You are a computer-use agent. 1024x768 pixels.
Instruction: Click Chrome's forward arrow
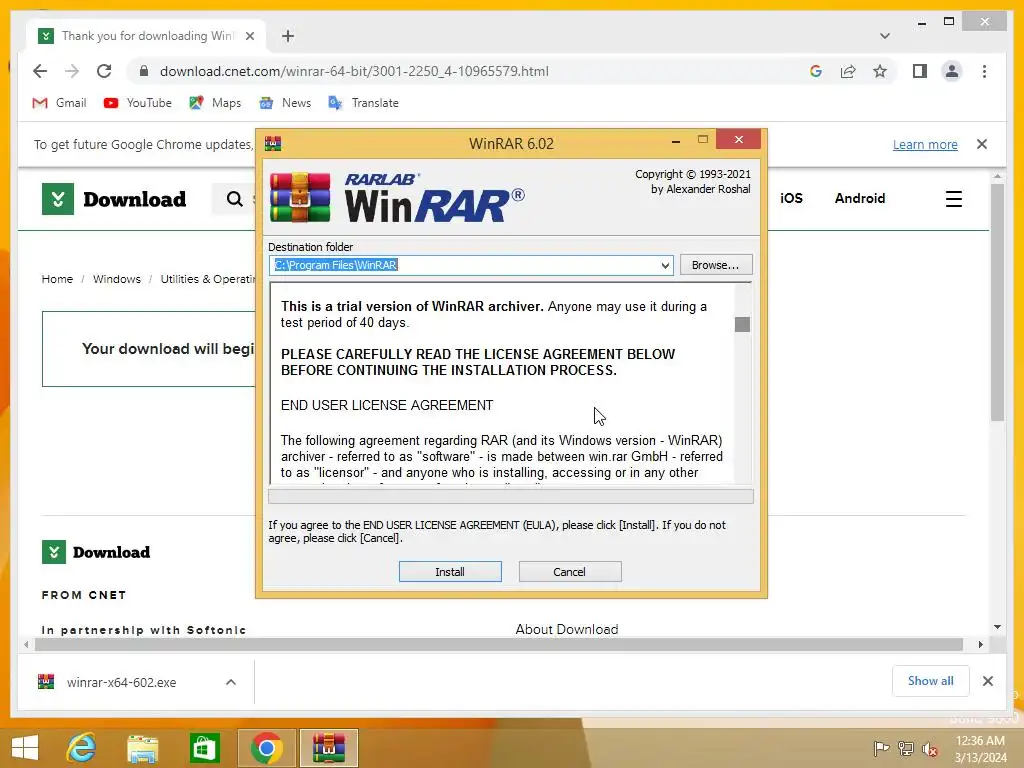[x=72, y=71]
